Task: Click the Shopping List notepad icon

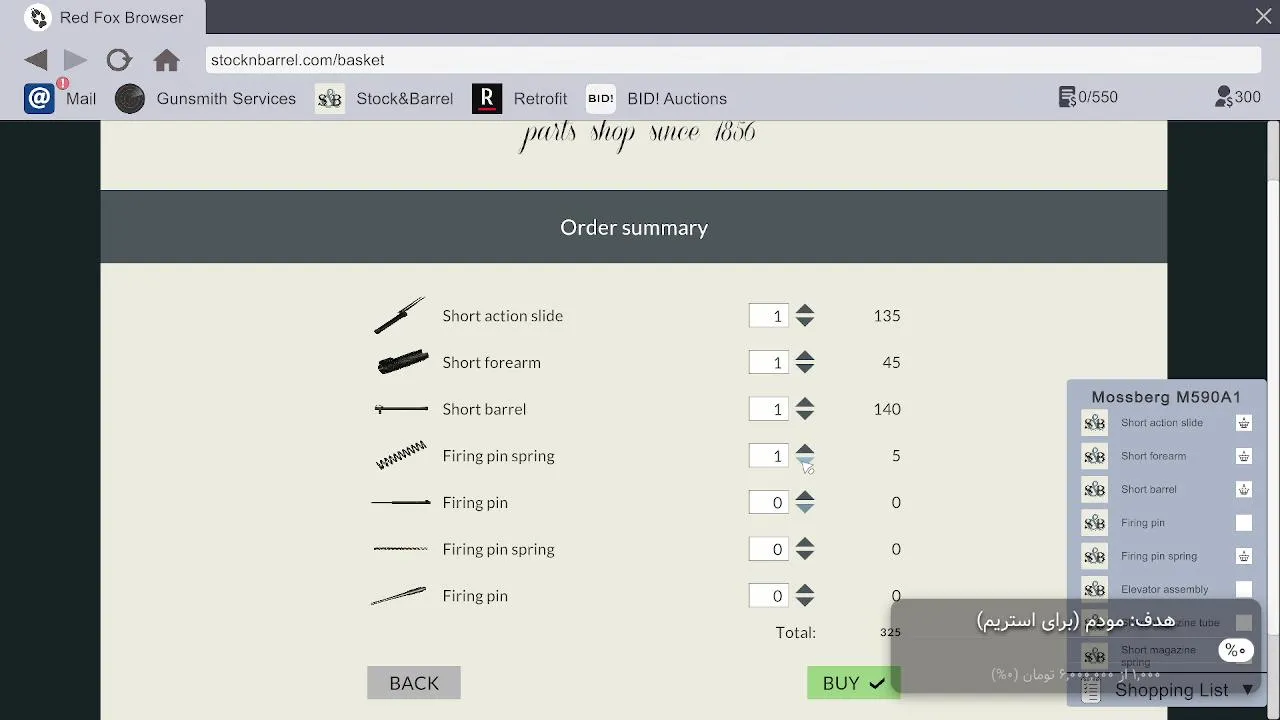Action: click(1092, 690)
